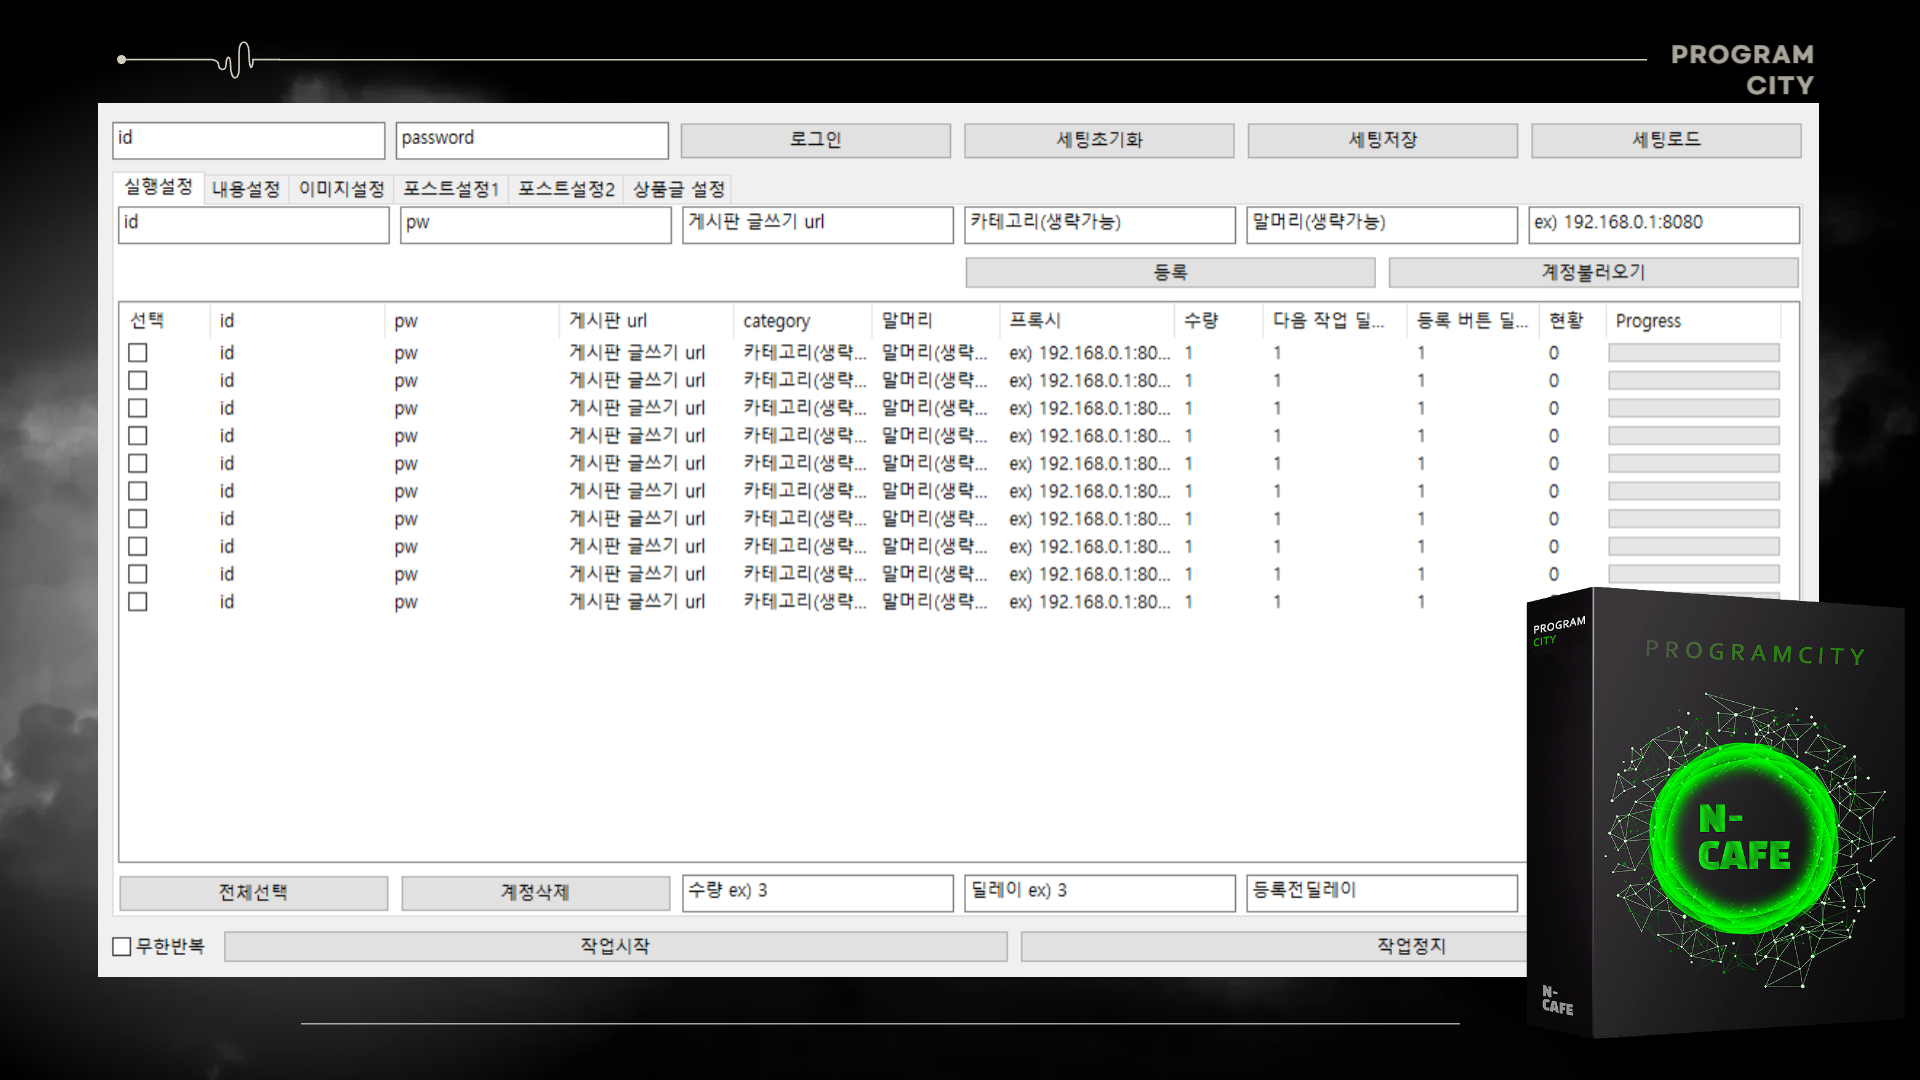This screenshot has height=1080, width=1920.
Task: Click the N-CAFE product box image
Action: point(1716,813)
